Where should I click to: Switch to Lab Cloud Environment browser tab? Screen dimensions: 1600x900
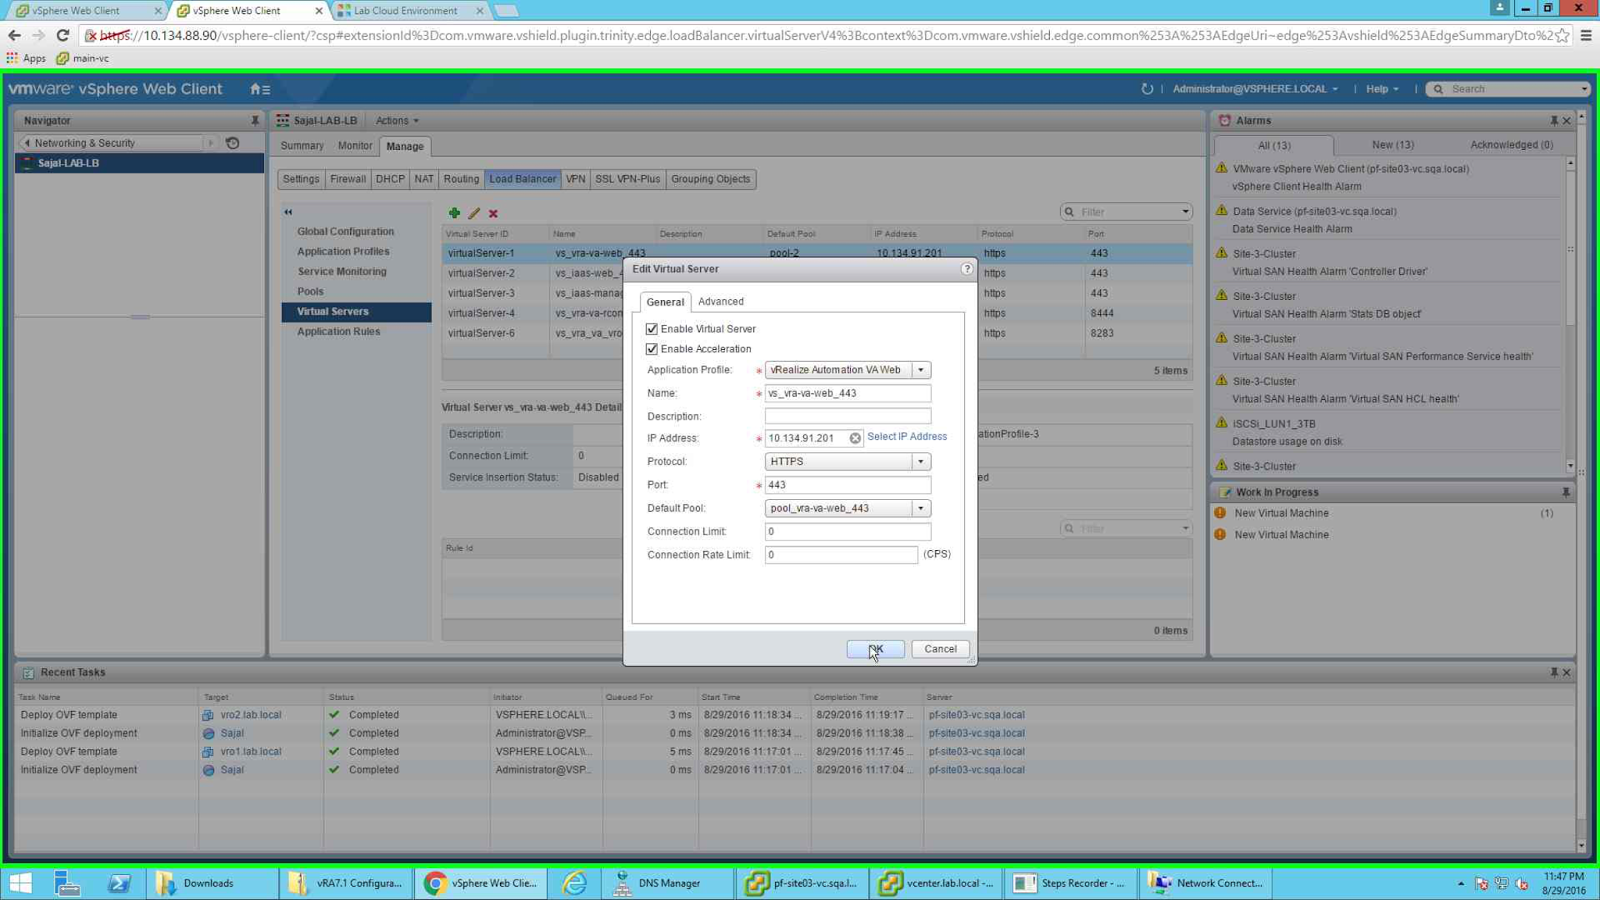[x=406, y=11]
